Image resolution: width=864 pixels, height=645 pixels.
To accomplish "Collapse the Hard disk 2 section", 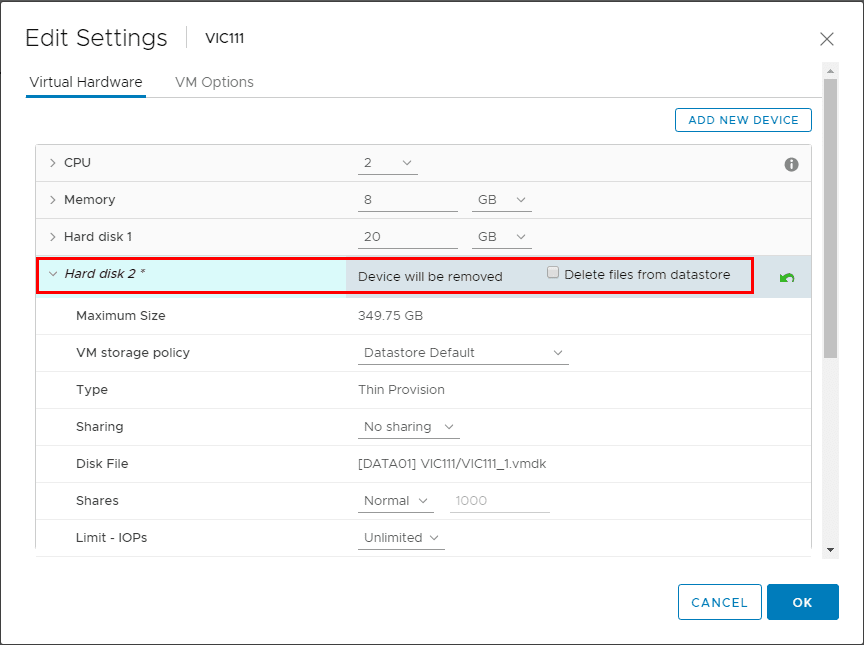I will 53,274.
